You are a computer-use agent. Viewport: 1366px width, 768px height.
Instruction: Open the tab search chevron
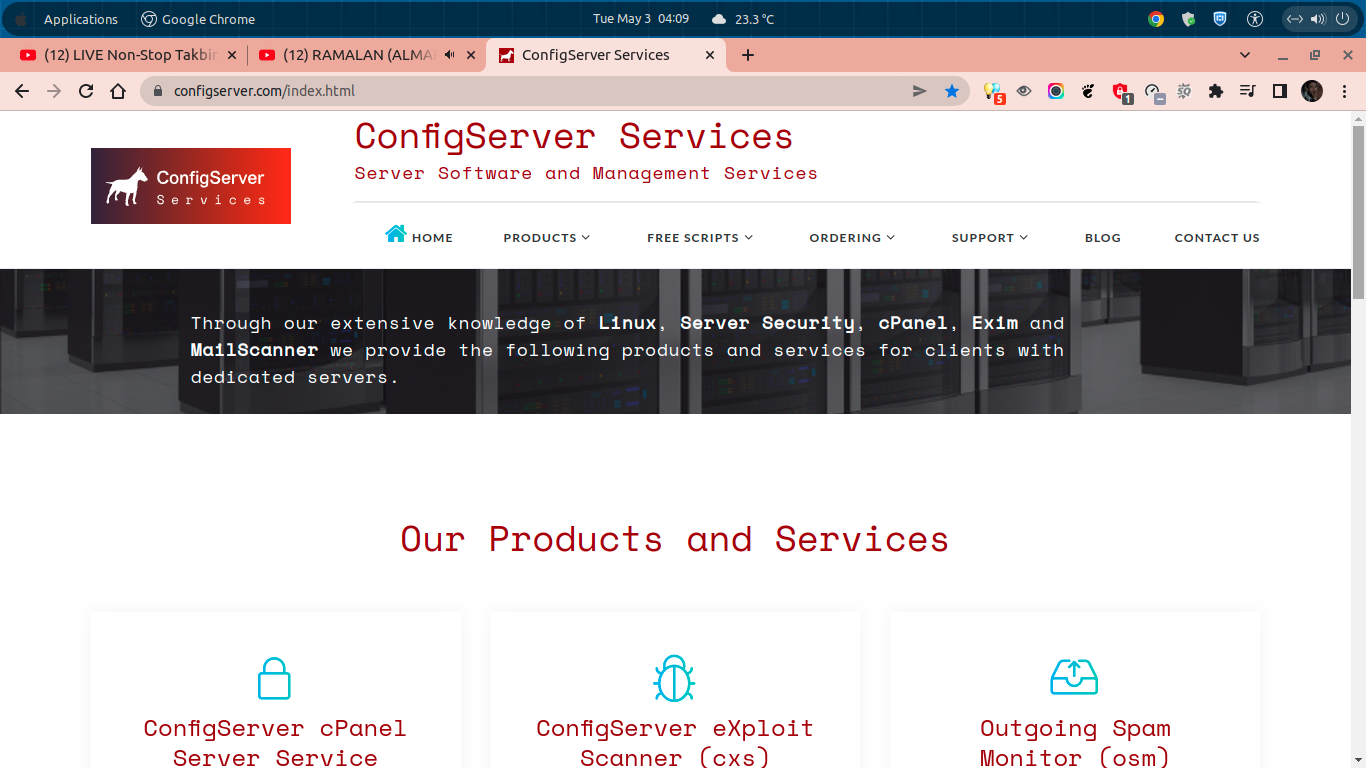pos(1245,55)
